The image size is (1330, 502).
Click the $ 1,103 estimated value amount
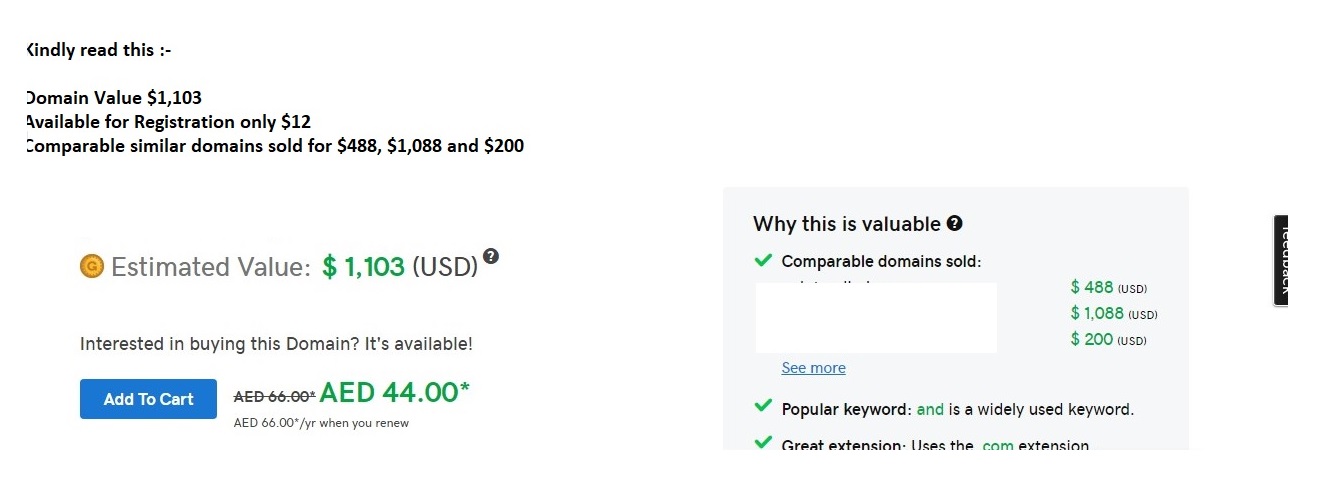[x=363, y=267]
